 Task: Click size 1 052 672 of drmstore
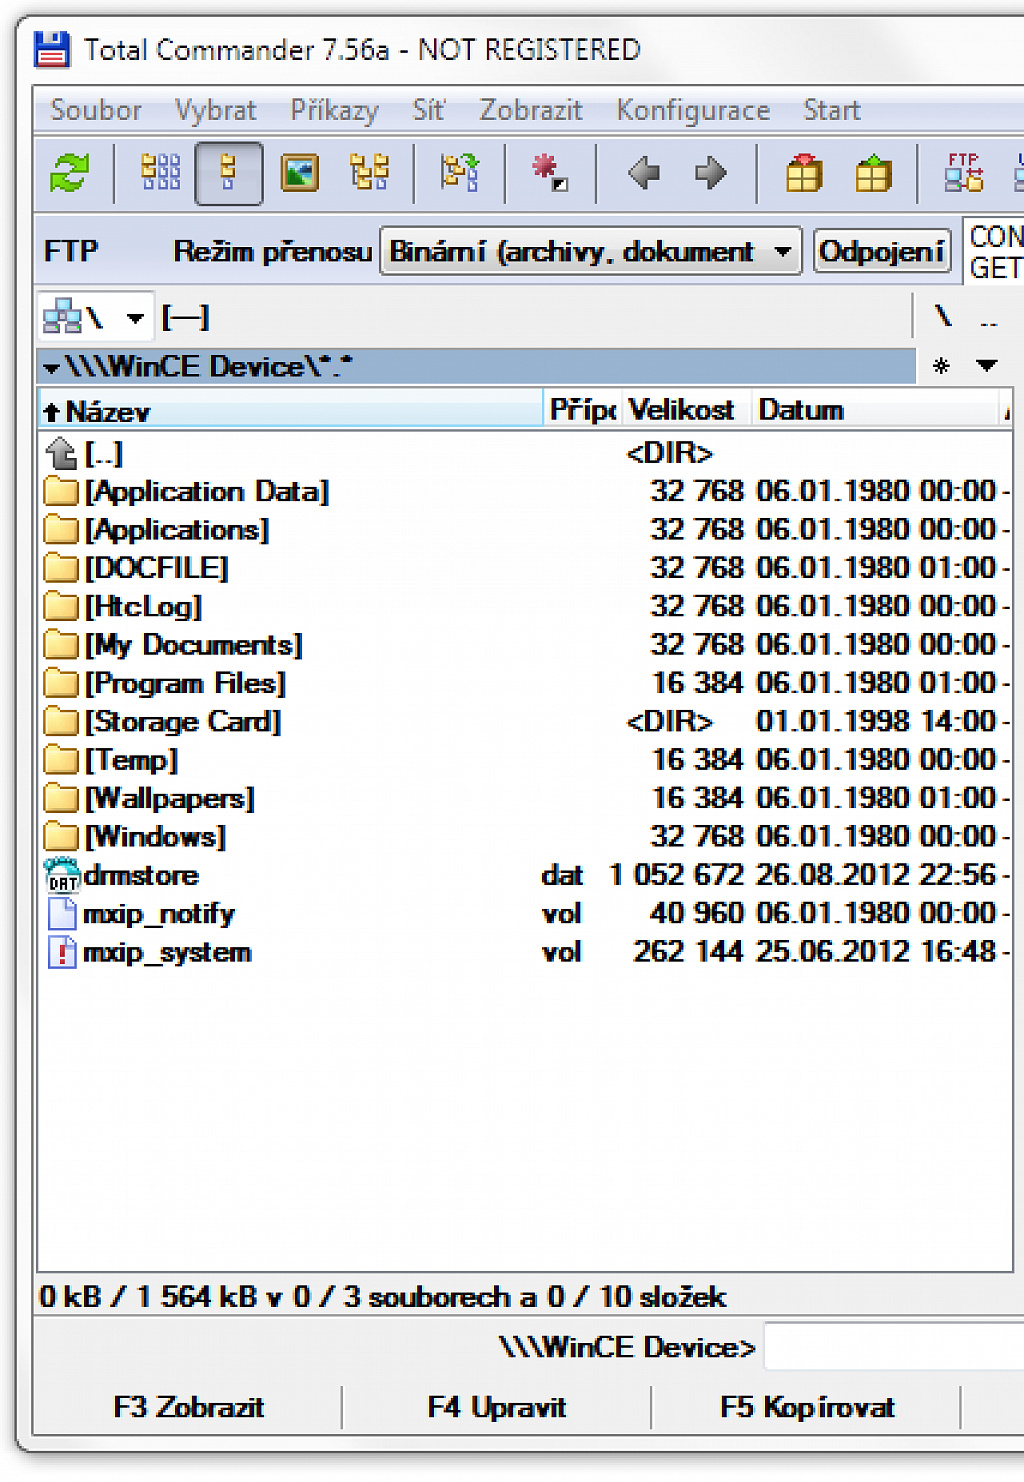pyautogui.click(x=677, y=875)
